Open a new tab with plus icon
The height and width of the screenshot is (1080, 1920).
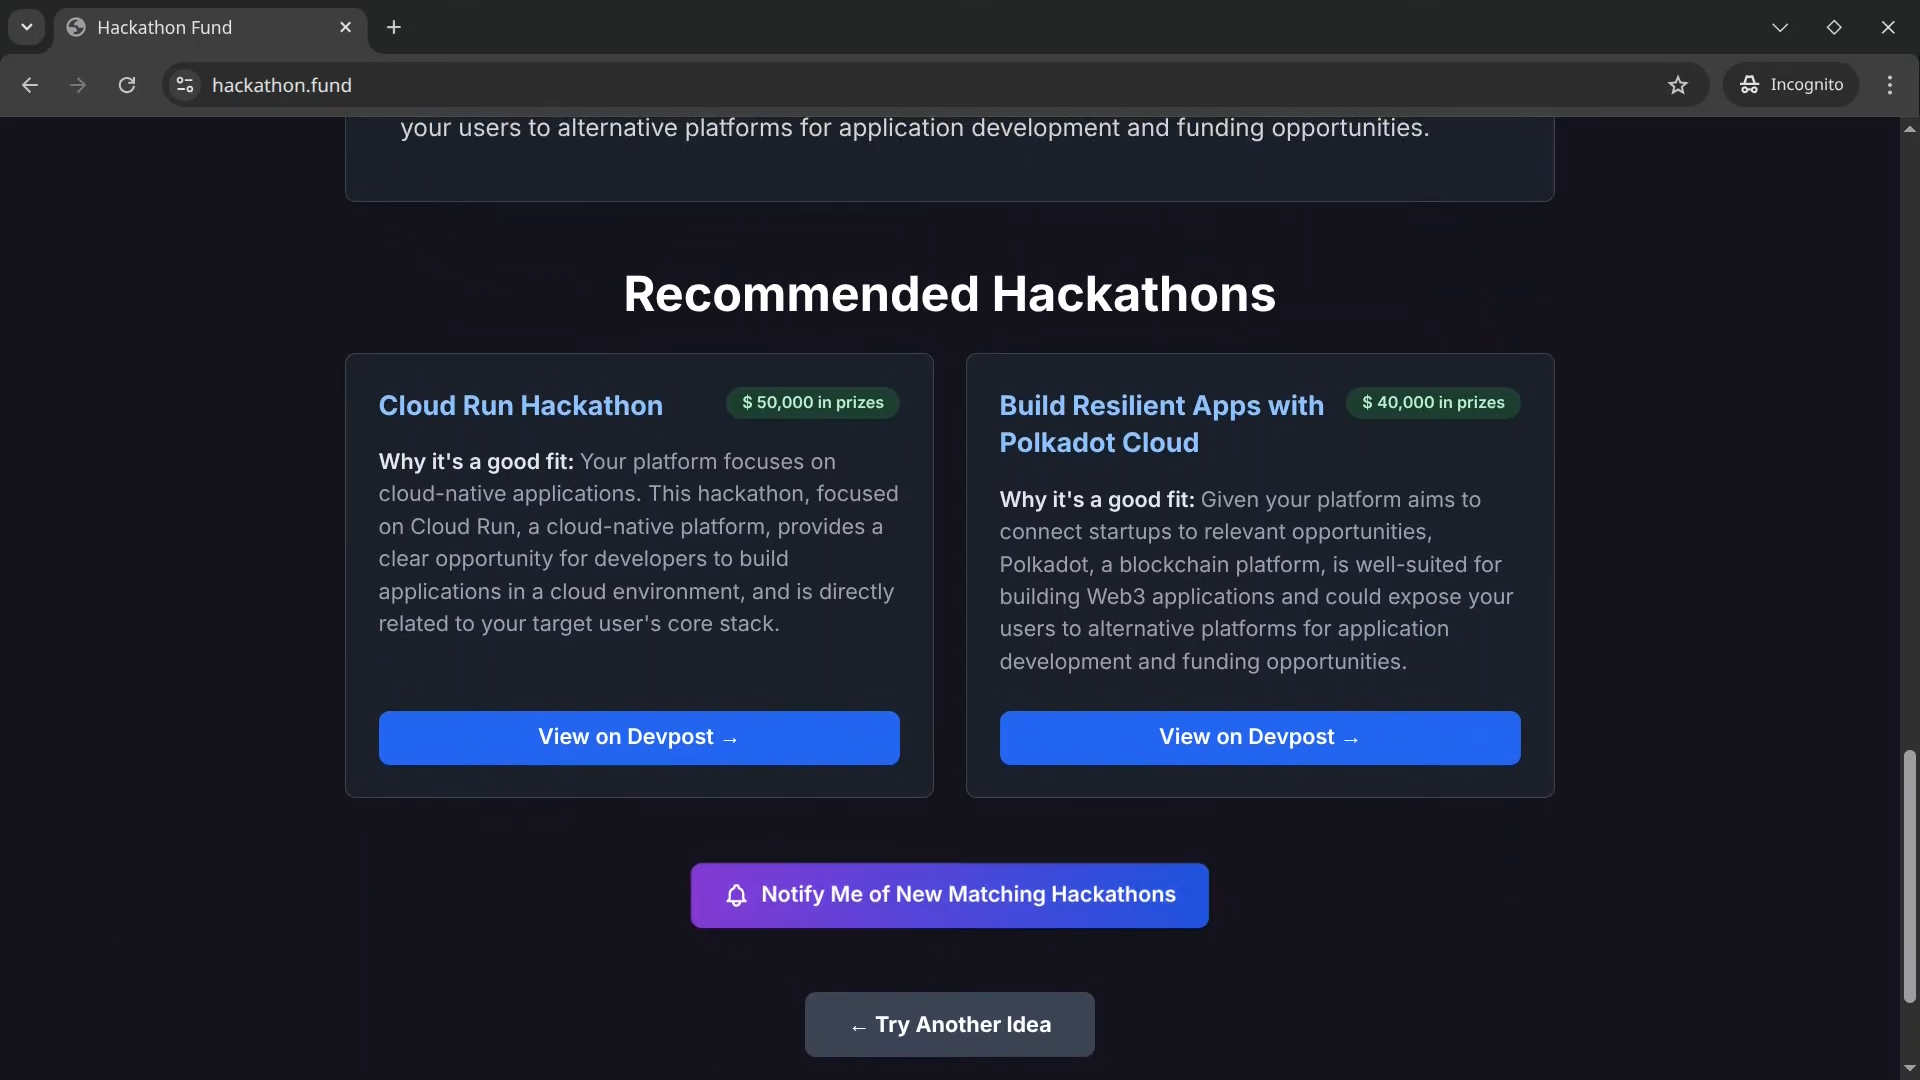tap(394, 27)
